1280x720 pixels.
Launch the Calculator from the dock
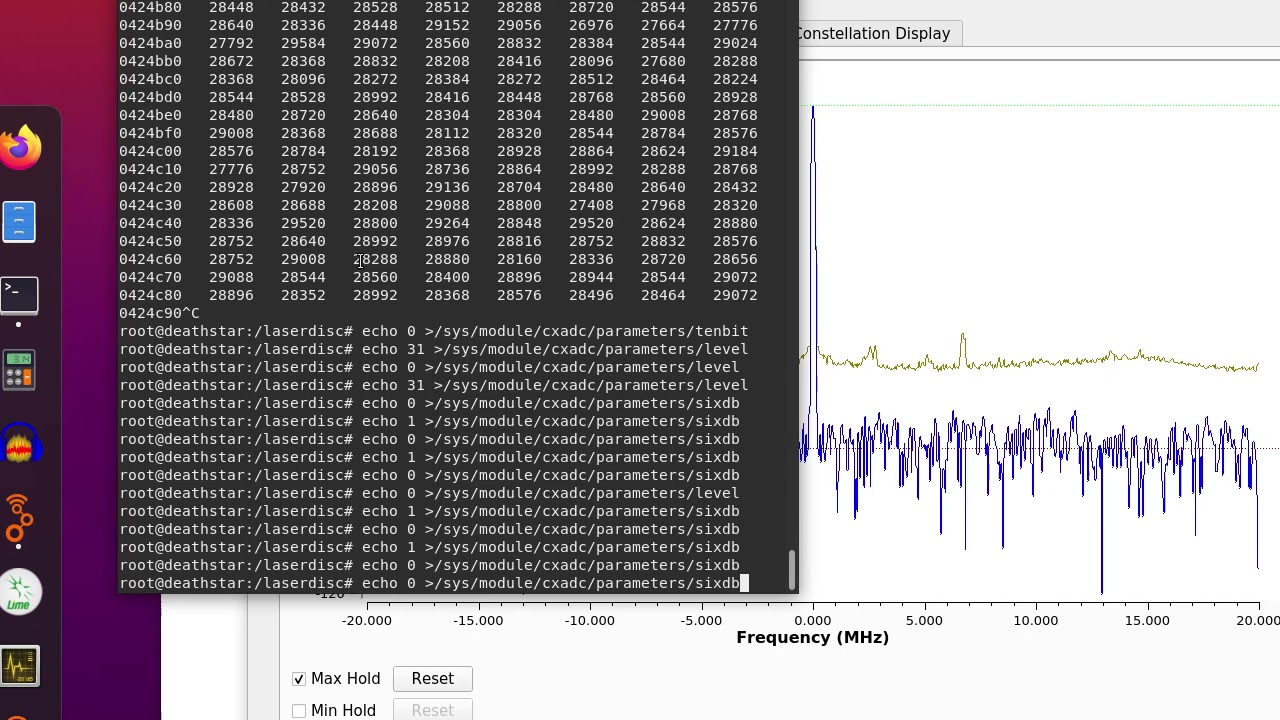coord(19,369)
